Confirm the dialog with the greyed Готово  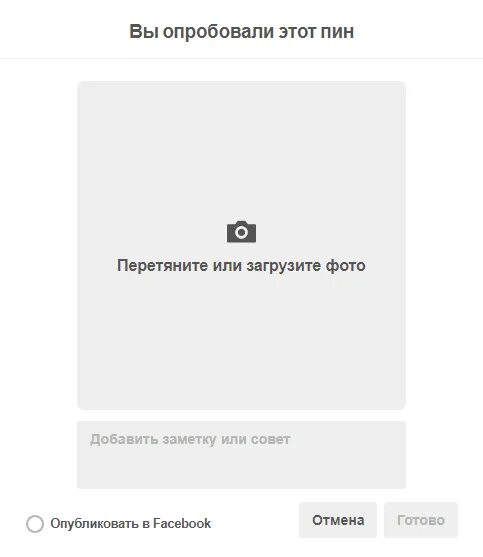tap(421, 520)
